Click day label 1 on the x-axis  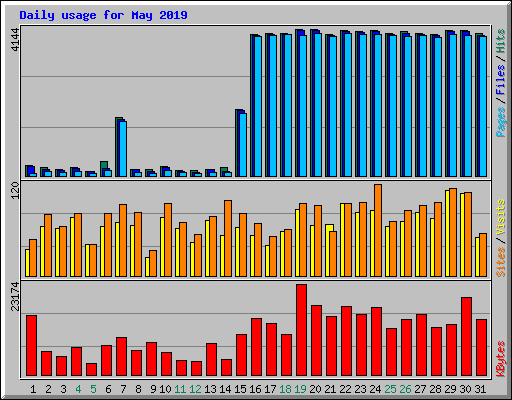point(33,389)
